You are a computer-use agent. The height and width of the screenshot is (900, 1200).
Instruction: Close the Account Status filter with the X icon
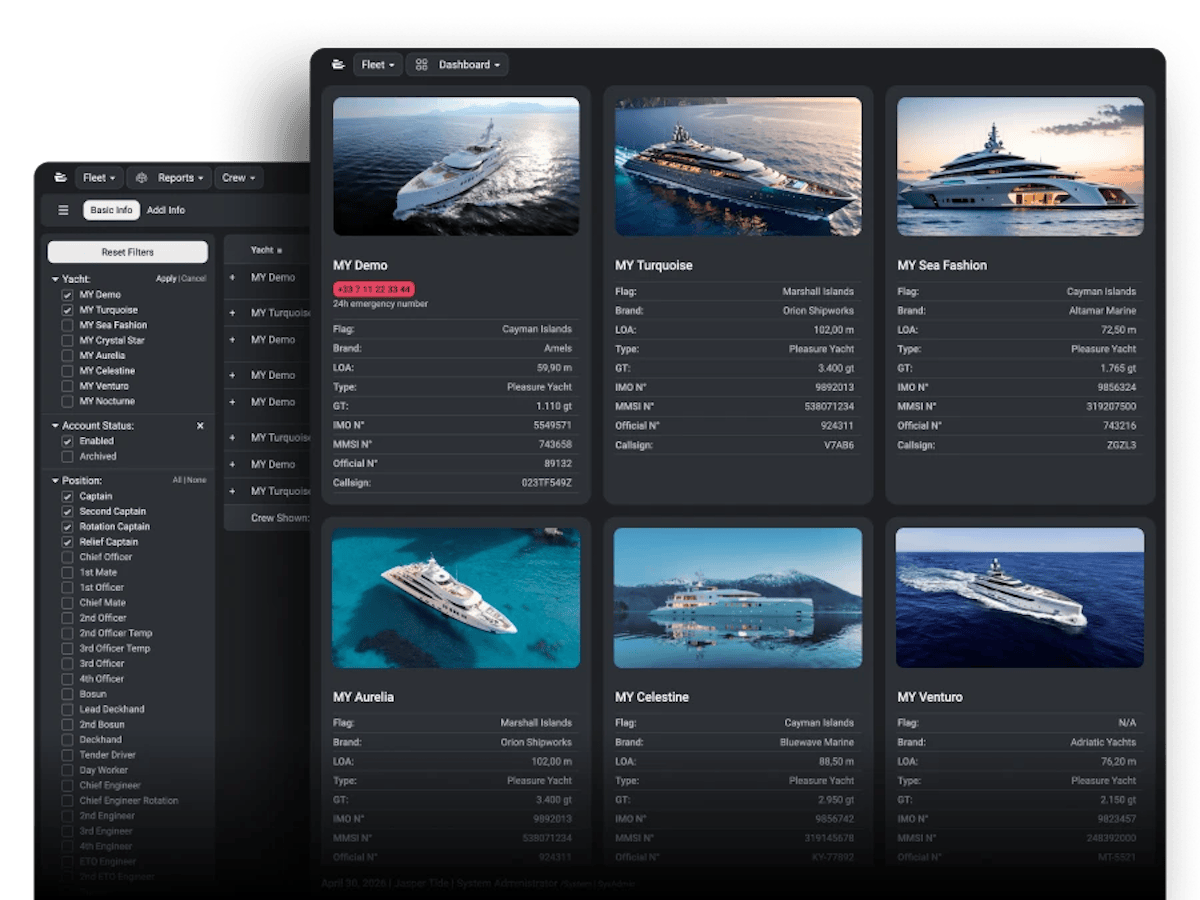click(x=200, y=426)
